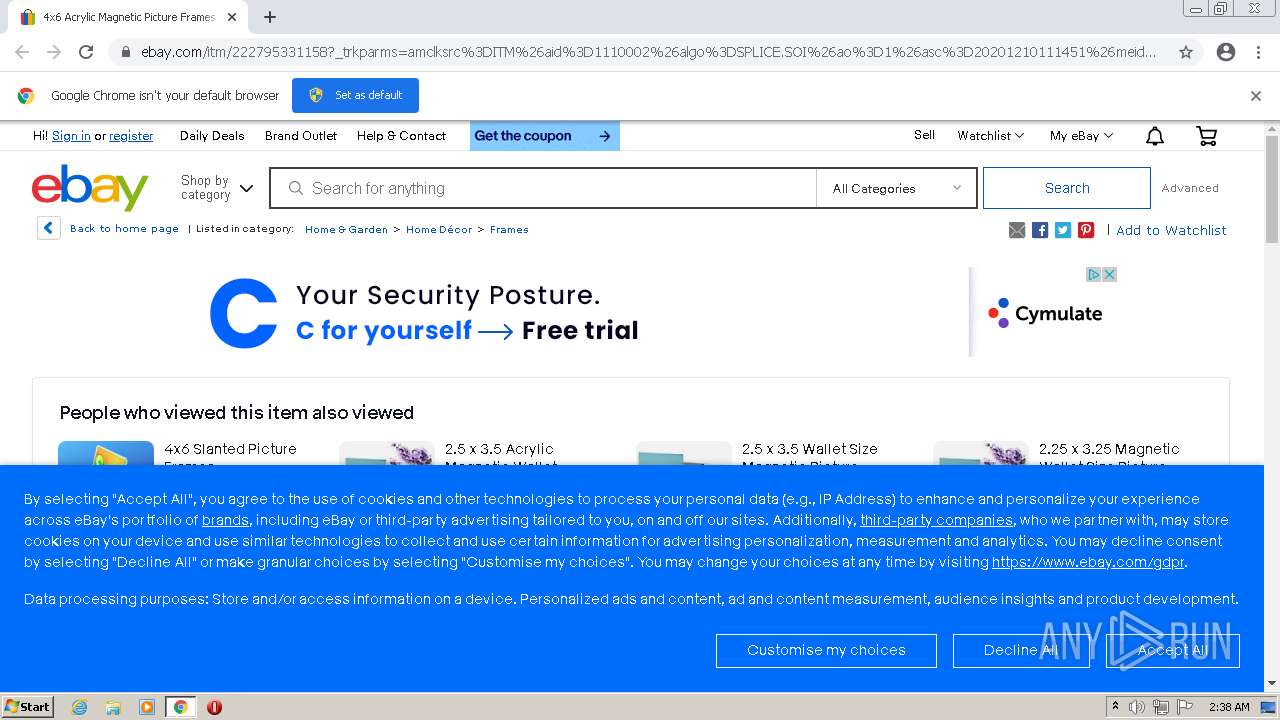The width and height of the screenshot is (1280, 720).
Task: Close the current eBay browser tab
Action: [x=232, y=17]
